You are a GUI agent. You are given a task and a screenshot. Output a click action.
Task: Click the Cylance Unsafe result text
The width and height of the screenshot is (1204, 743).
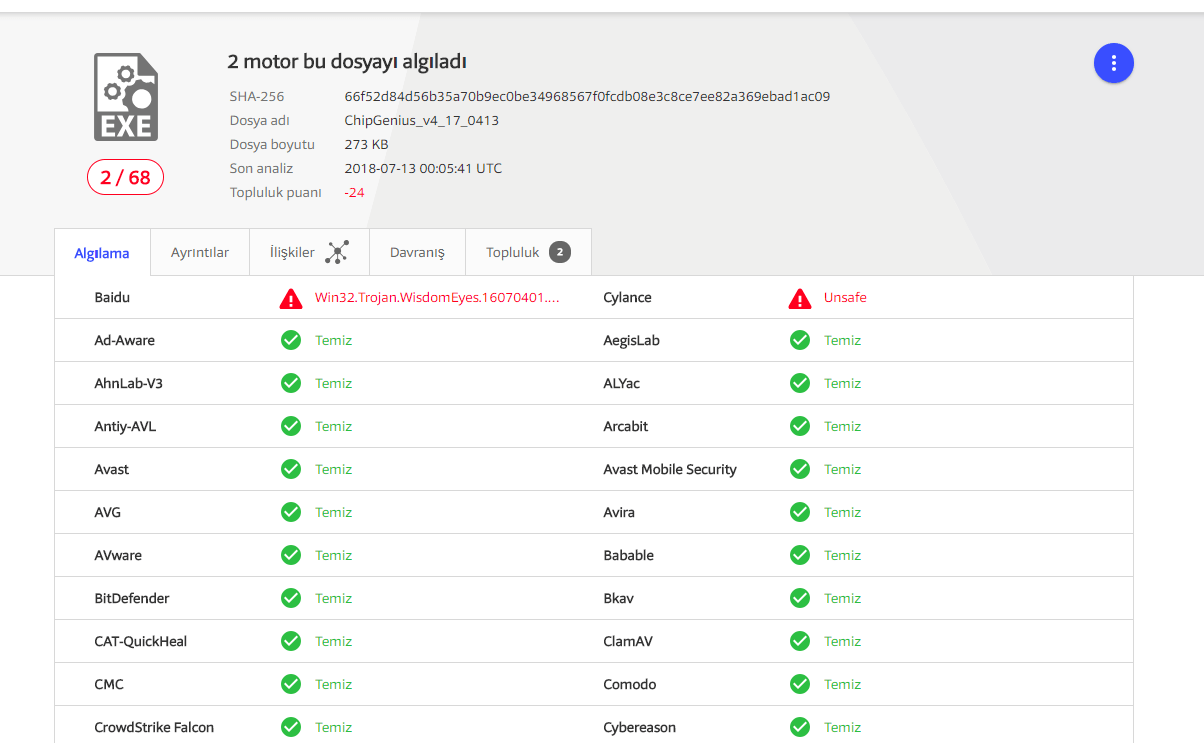[x=845, y=298]
